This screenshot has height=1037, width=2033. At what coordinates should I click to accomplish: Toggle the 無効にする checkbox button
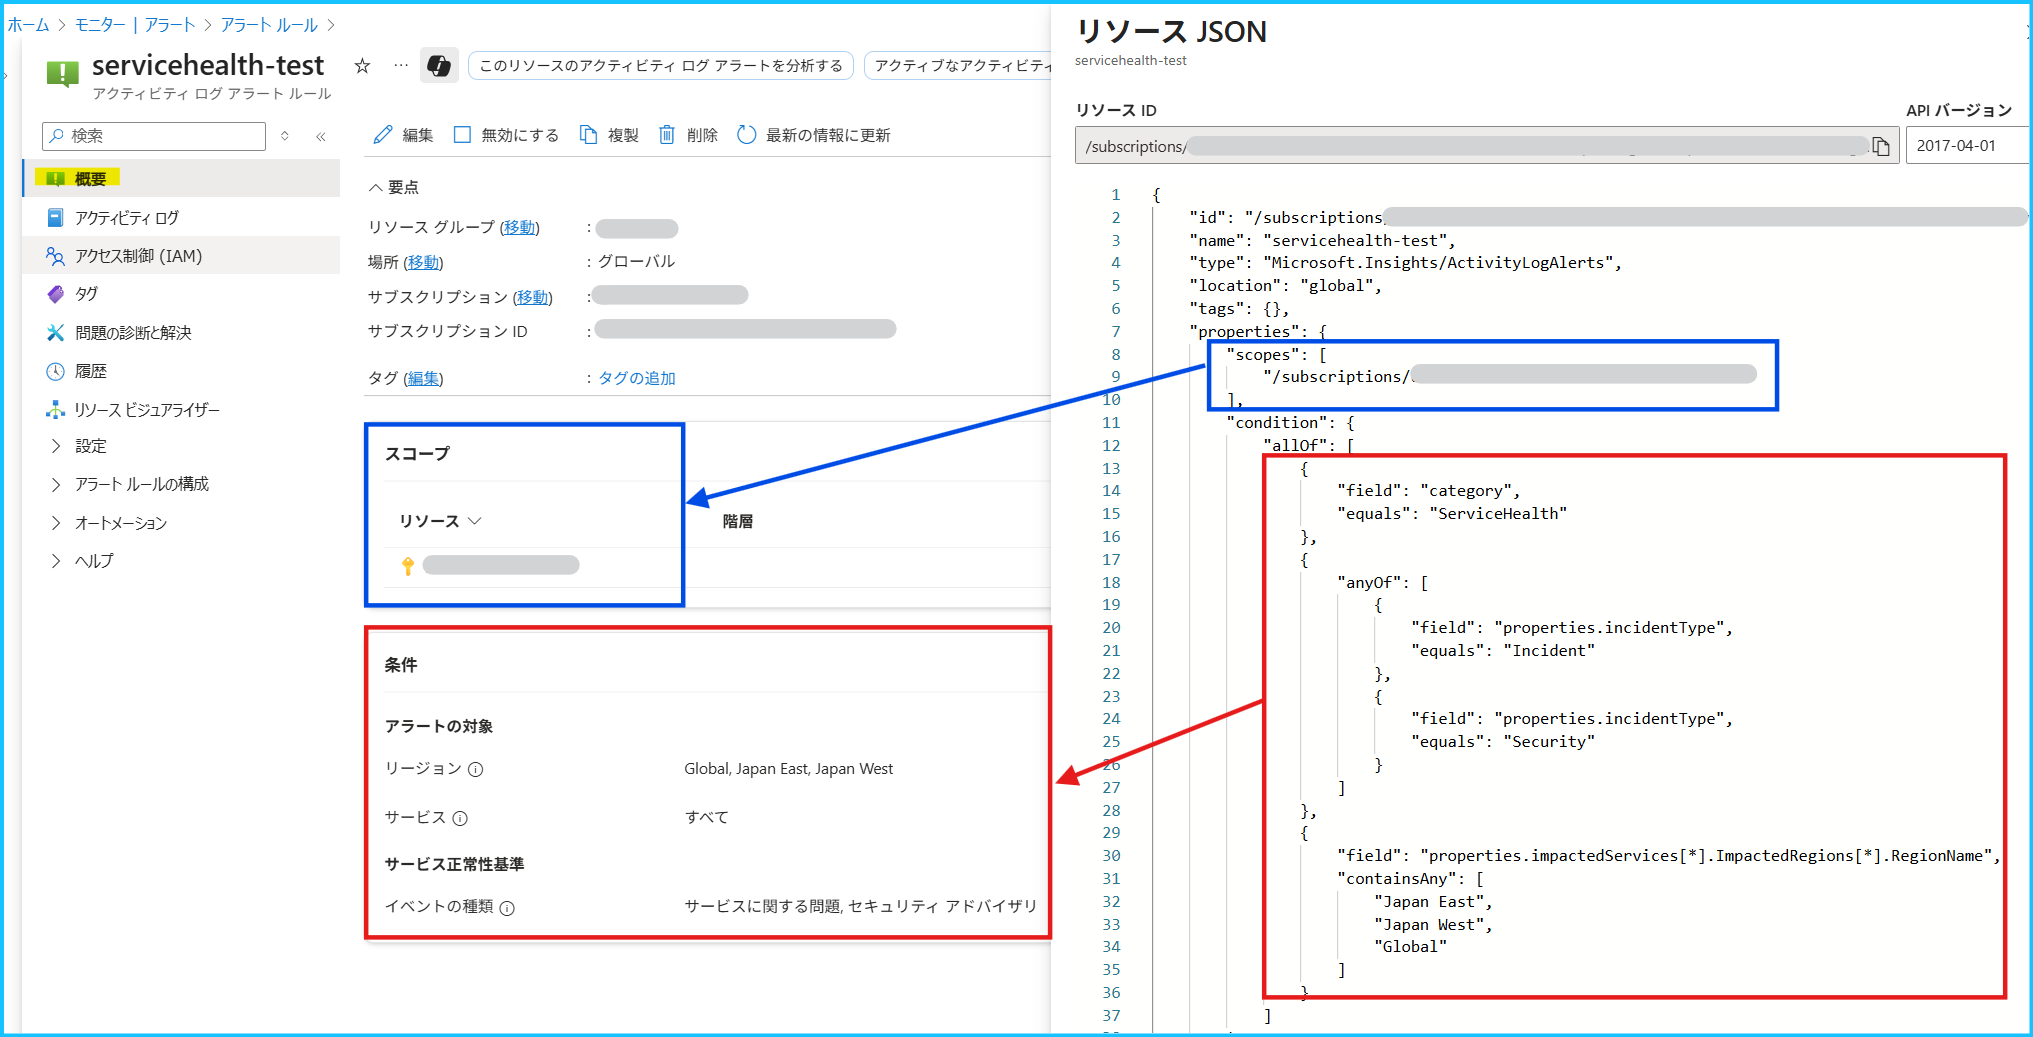point(505,135)
